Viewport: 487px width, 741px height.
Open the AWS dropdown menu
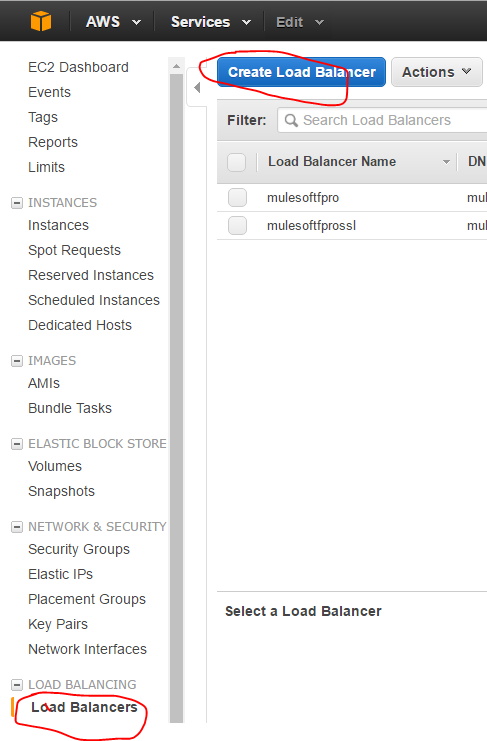[x=113, y=22]
